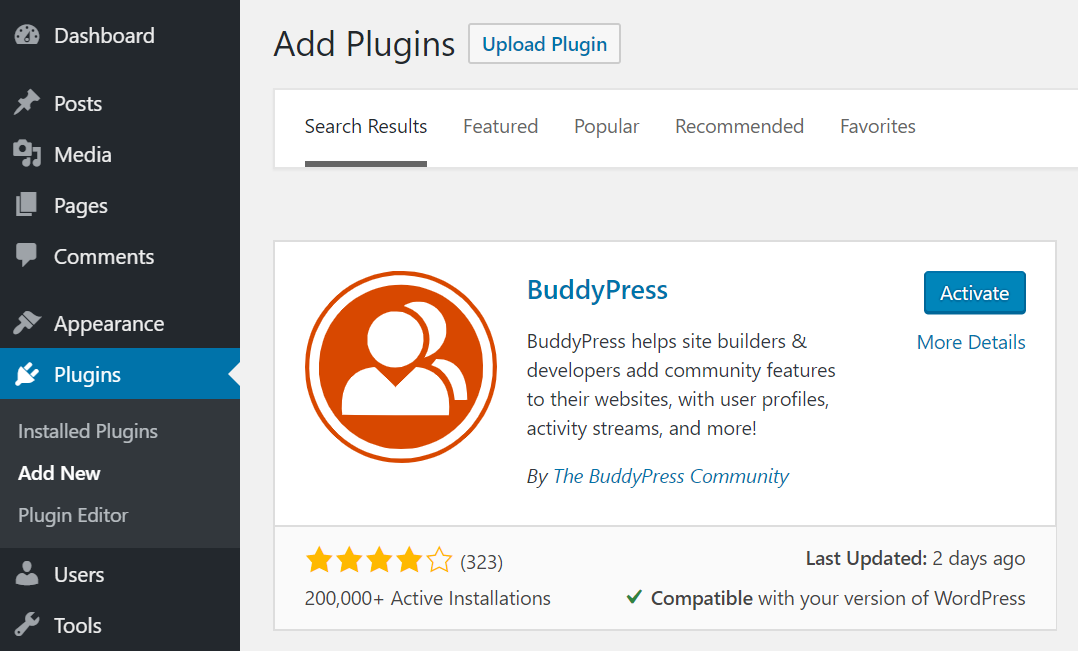Select the Posts pushpin icon
This screenshot has width=1078, height=651.
(x=26, y=103)
